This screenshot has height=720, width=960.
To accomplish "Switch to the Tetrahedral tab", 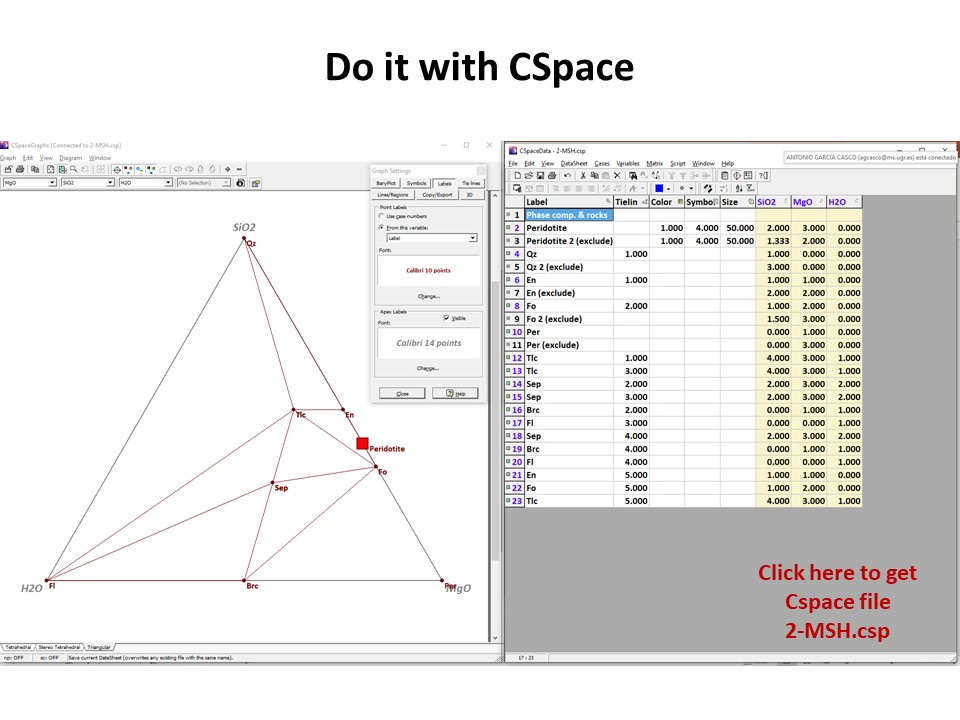I will coord(18,647).
